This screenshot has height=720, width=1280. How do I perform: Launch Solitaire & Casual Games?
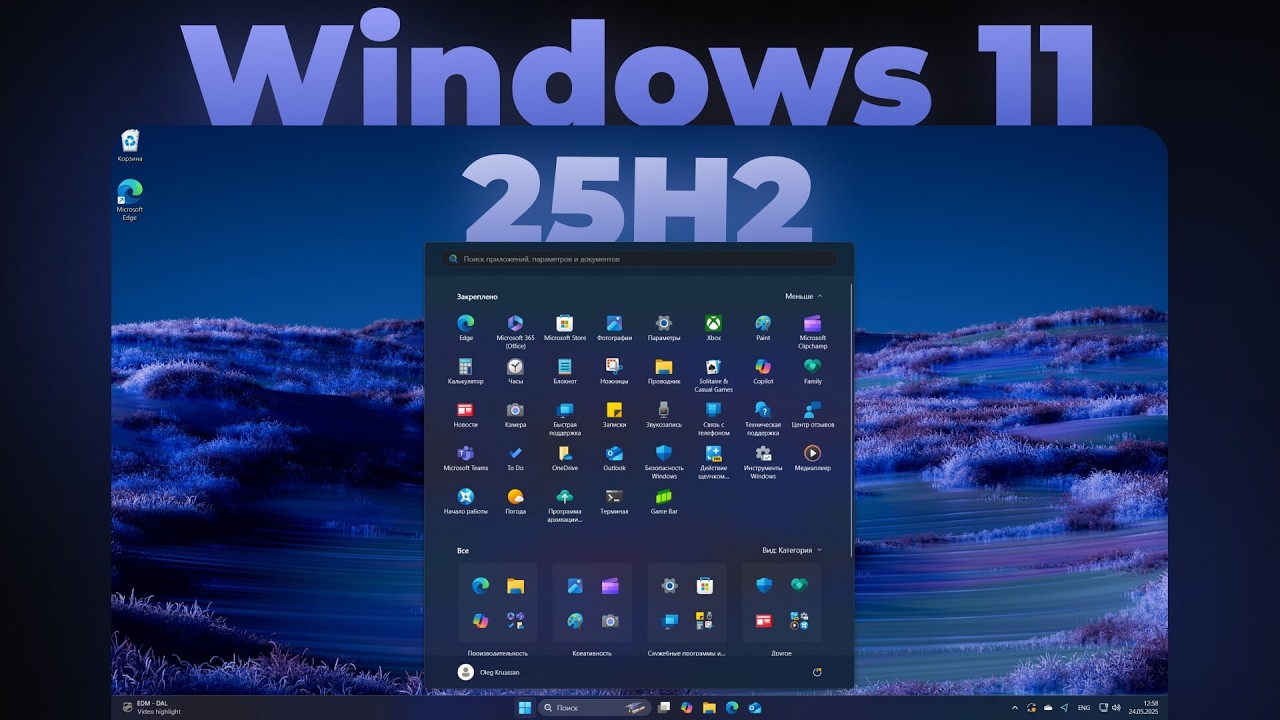713,375
